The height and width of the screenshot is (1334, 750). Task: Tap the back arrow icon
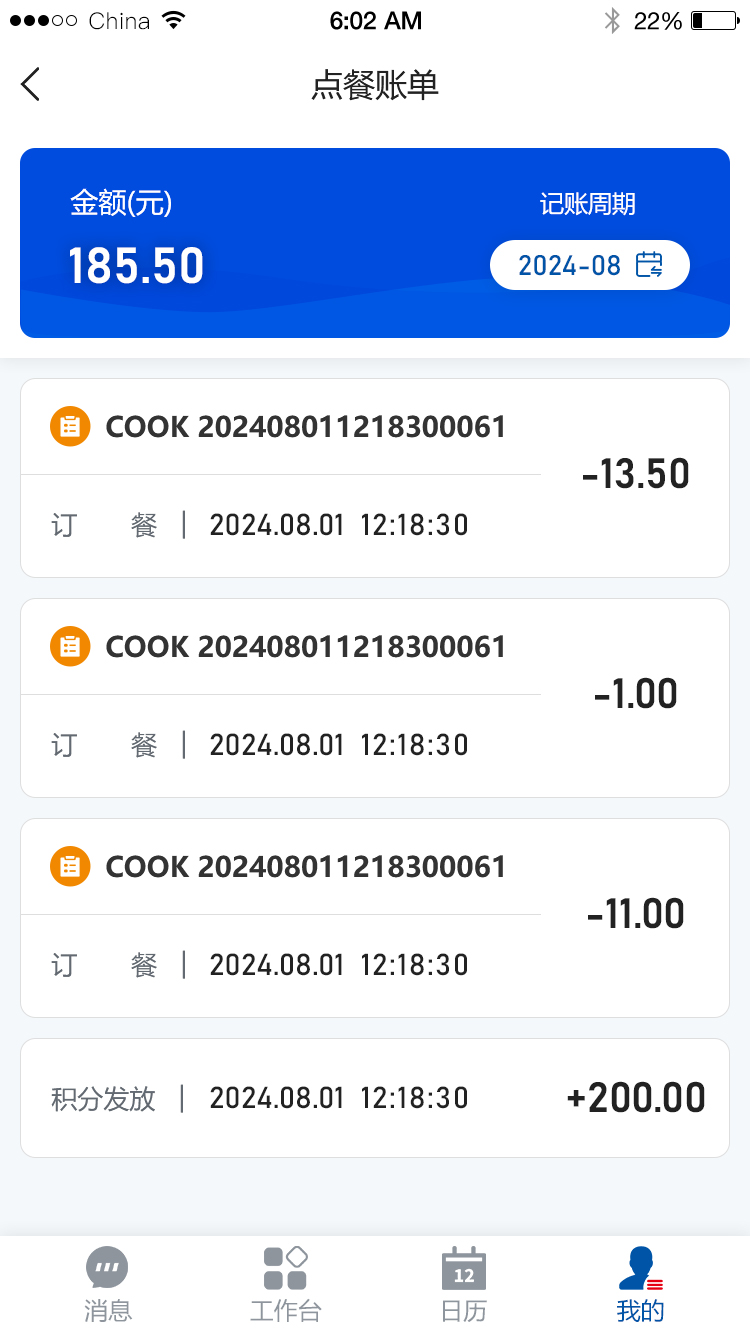(x=31, y=85)
